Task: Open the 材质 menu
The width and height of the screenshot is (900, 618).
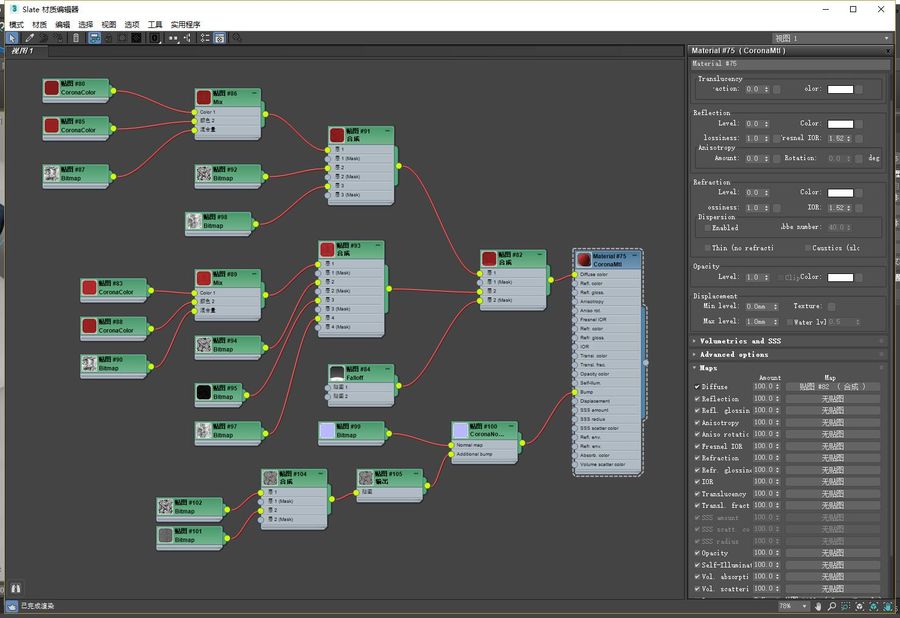Action: coord(40,25)
